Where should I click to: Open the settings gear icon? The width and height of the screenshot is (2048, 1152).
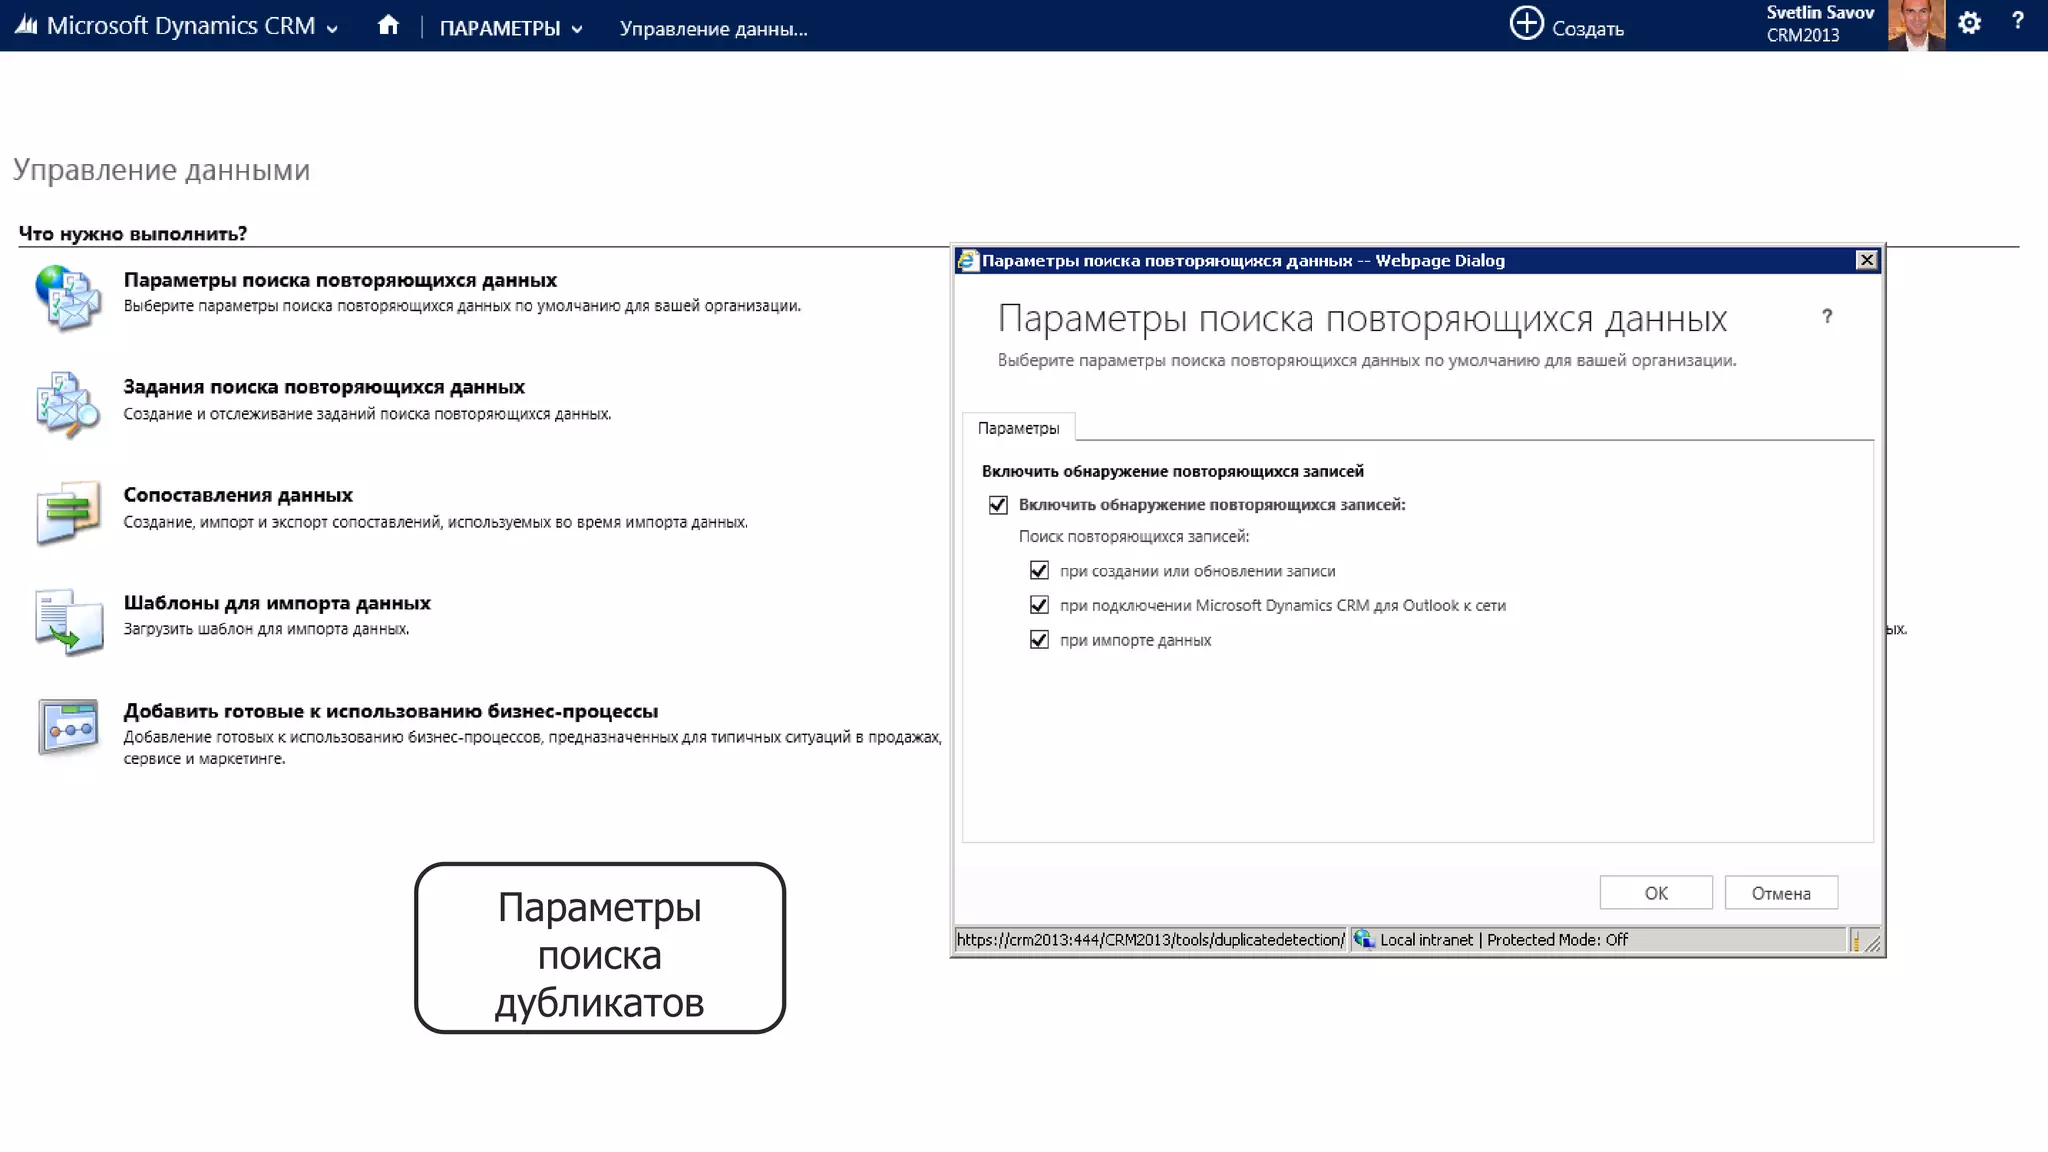click(1969, 23)
